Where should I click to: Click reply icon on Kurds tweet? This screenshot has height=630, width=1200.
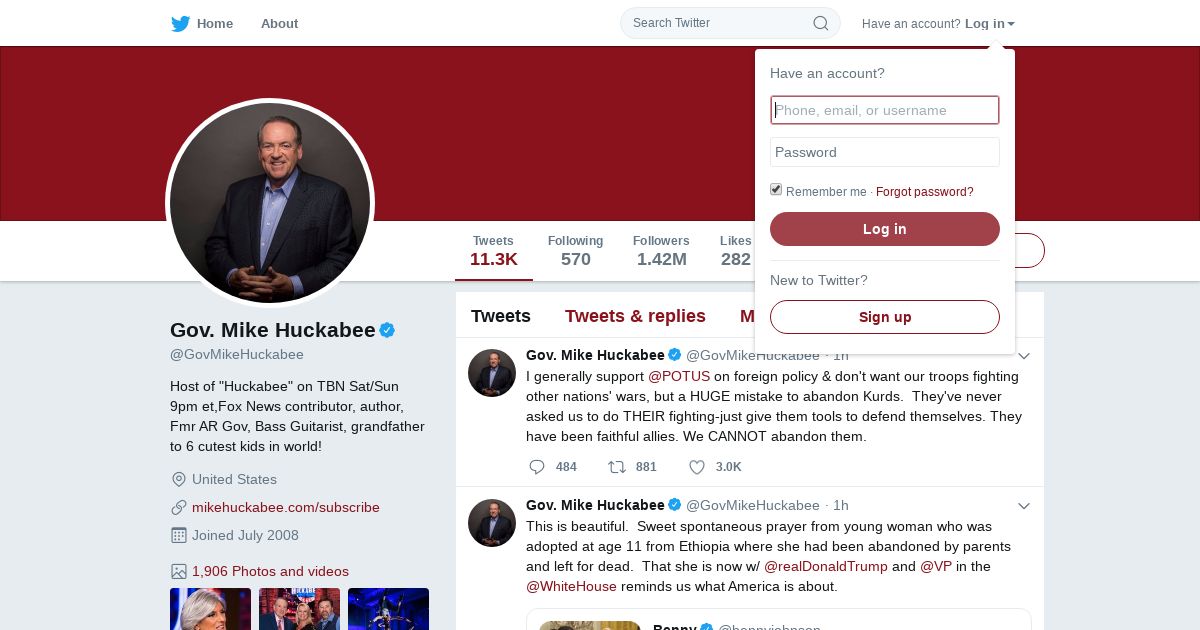(537, 467)
